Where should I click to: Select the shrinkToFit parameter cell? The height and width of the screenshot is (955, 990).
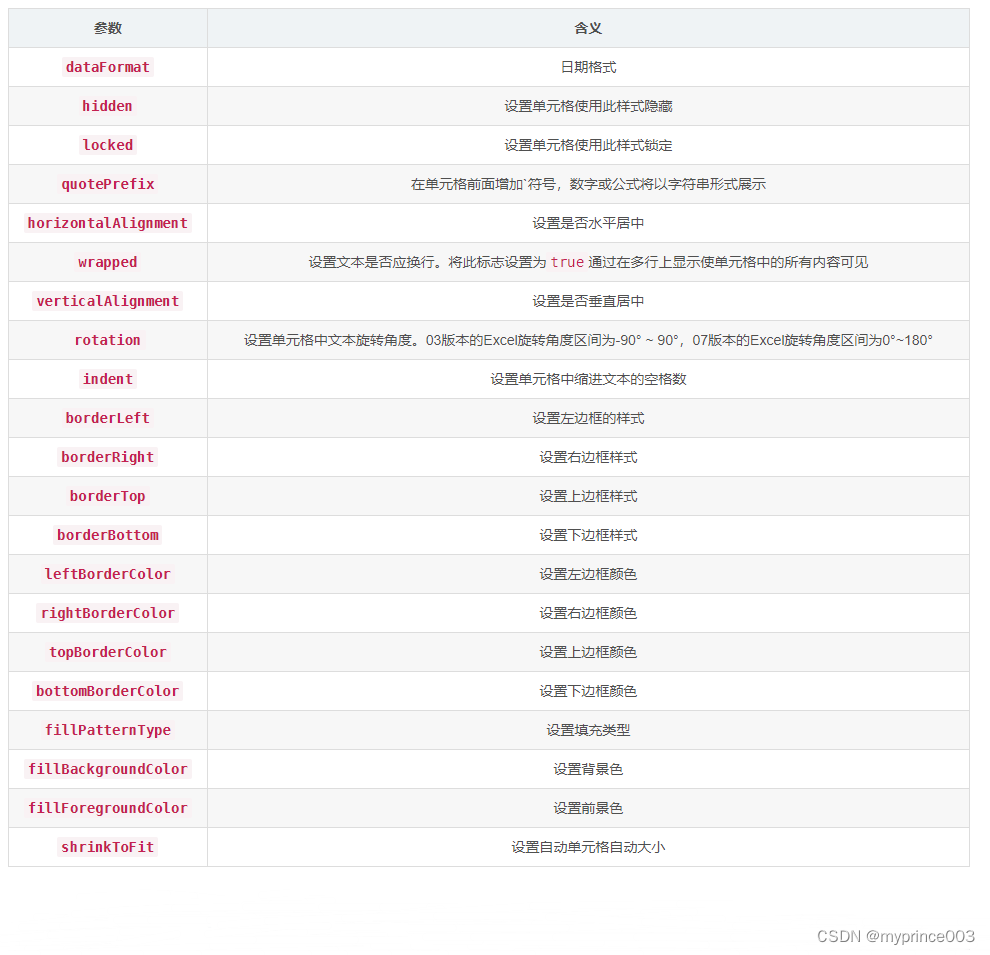(107, 847)
